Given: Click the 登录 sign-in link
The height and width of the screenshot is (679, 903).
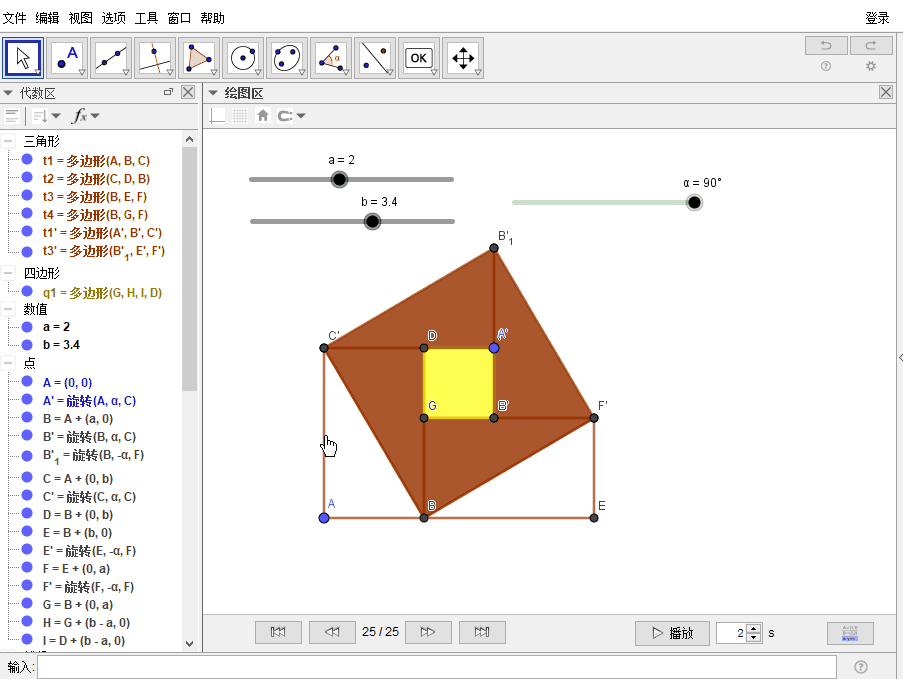Looking at the screenshot, I should pos(877,18).
